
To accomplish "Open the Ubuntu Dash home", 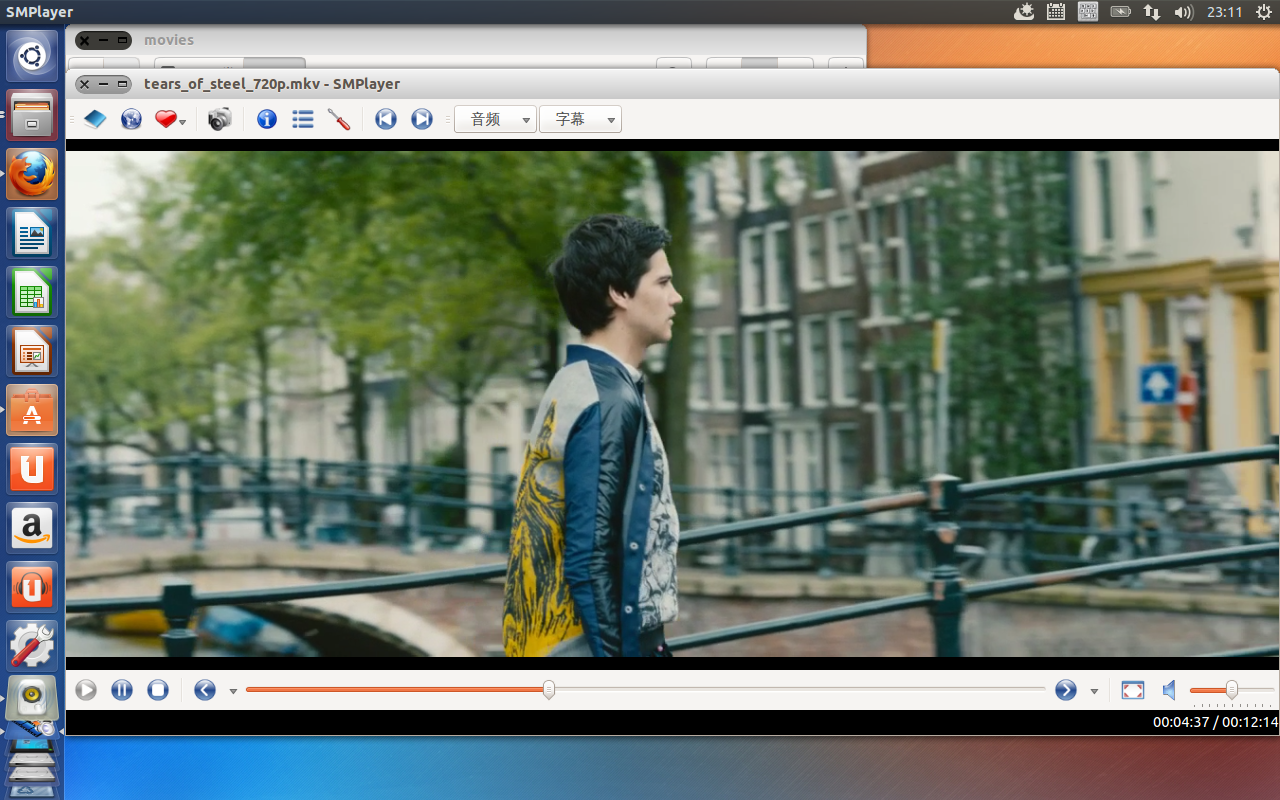I will (x=32, y=56).
